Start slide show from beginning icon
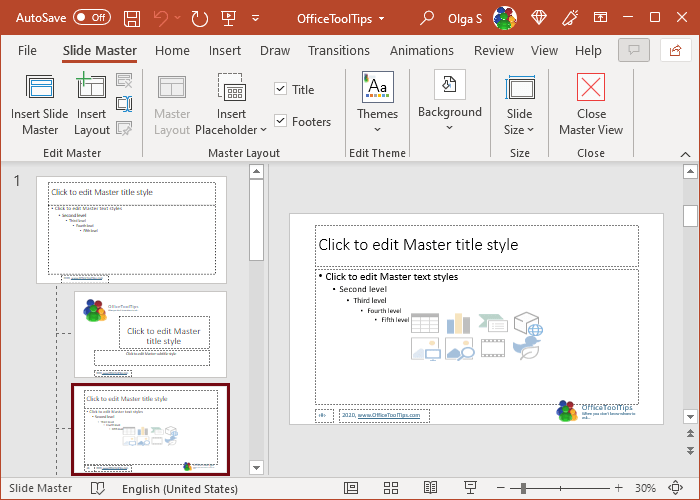Screen dimensions: 700x500 [x=228, y=18]
